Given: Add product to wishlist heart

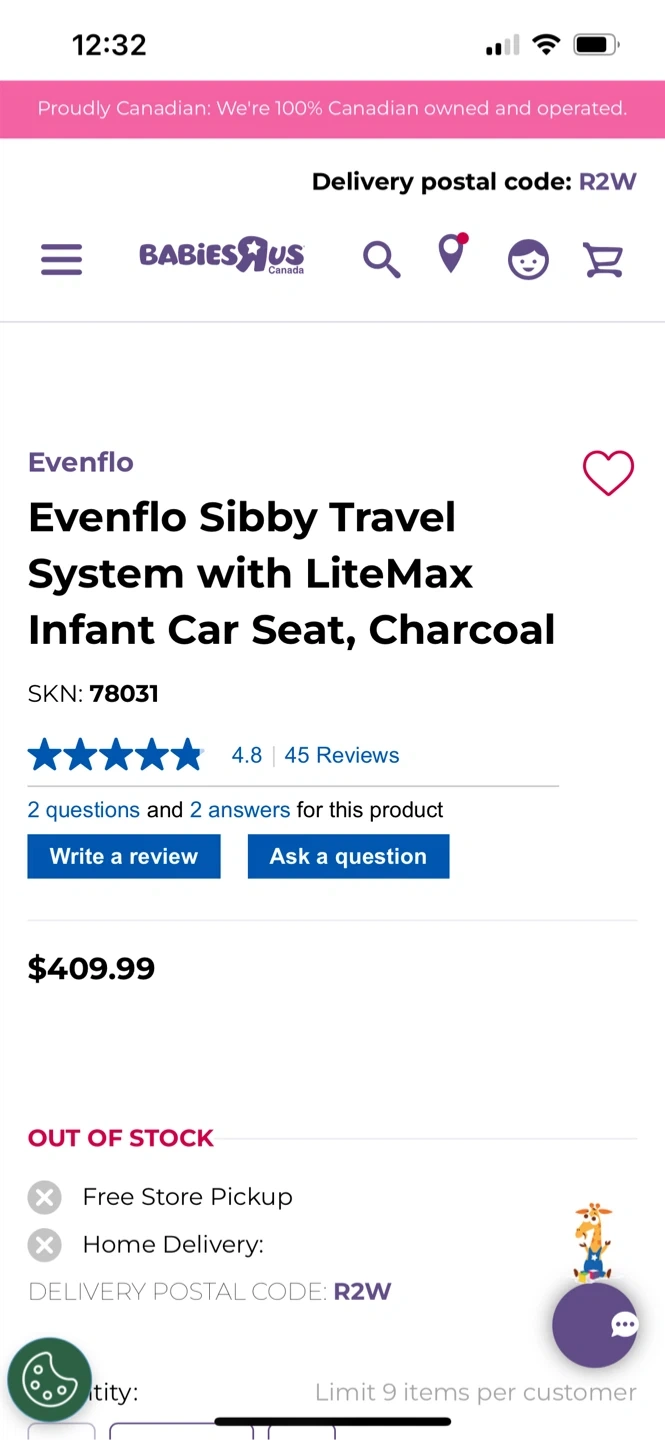Looking at the screenshot, I should (x=608, y=472).
